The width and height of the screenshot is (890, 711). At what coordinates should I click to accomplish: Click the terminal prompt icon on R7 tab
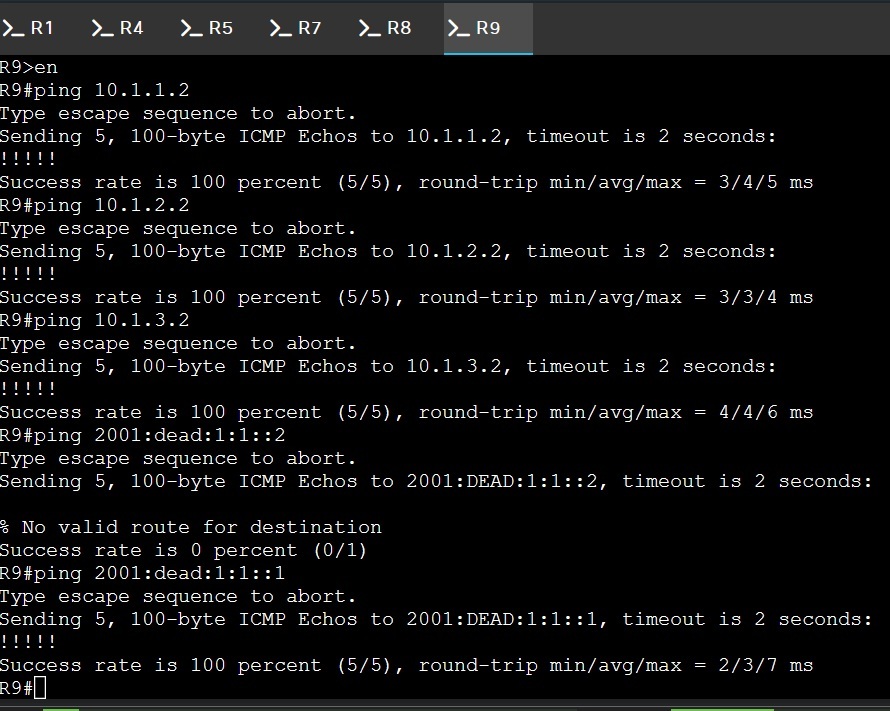[280, 28]
